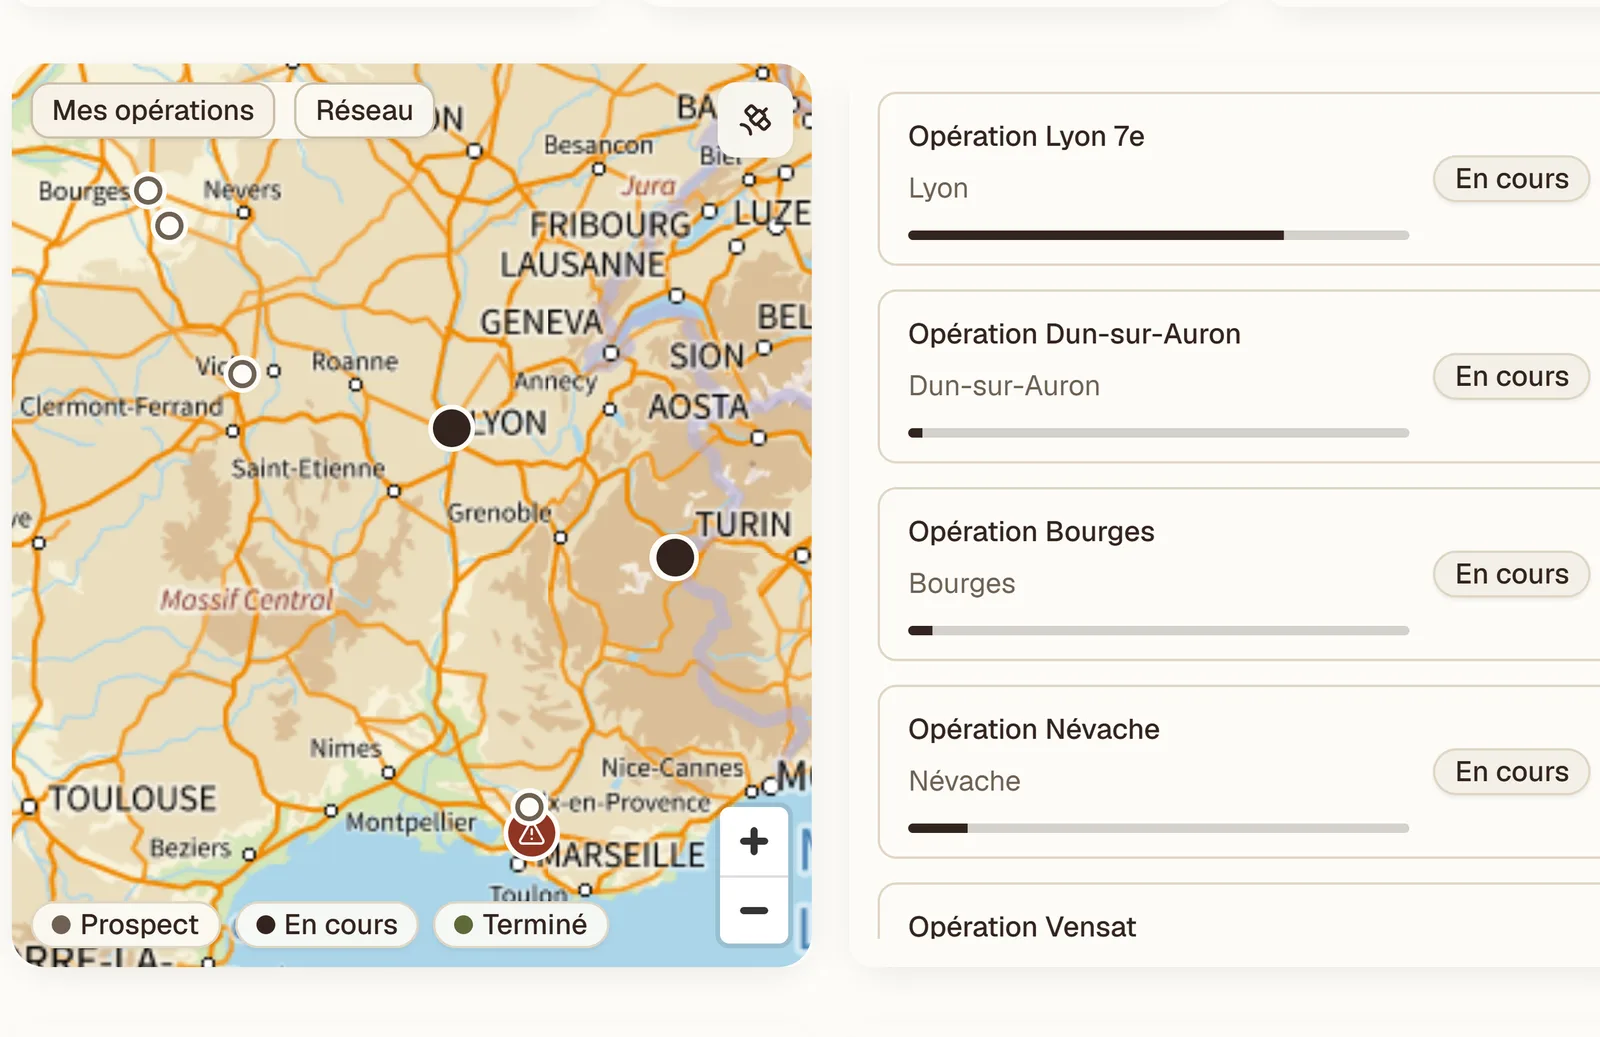Toggle the Terminé legend filter

pos(521,925)
